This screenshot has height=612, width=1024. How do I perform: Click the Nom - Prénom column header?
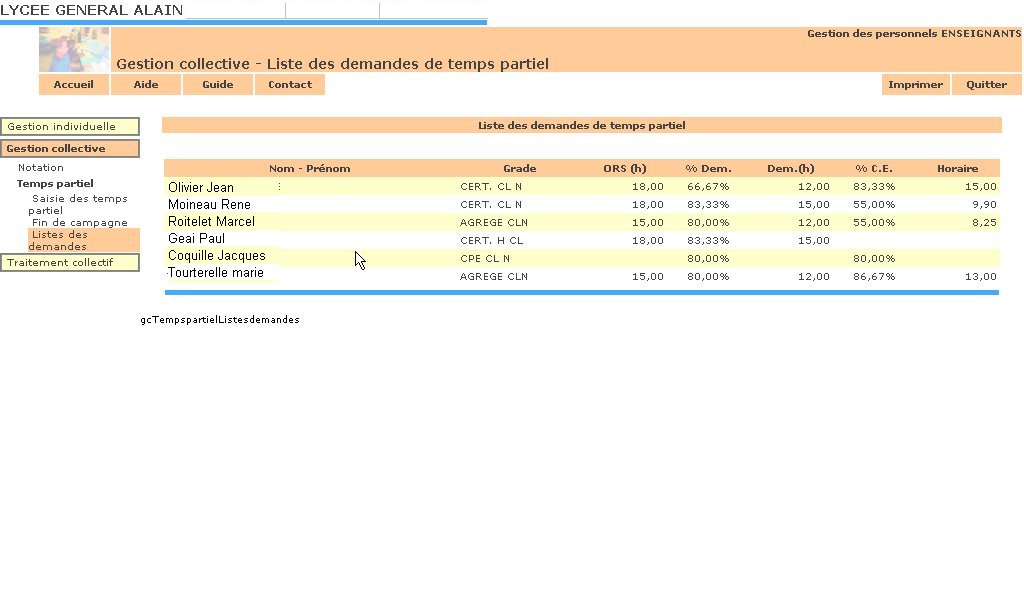pos(310,169)
